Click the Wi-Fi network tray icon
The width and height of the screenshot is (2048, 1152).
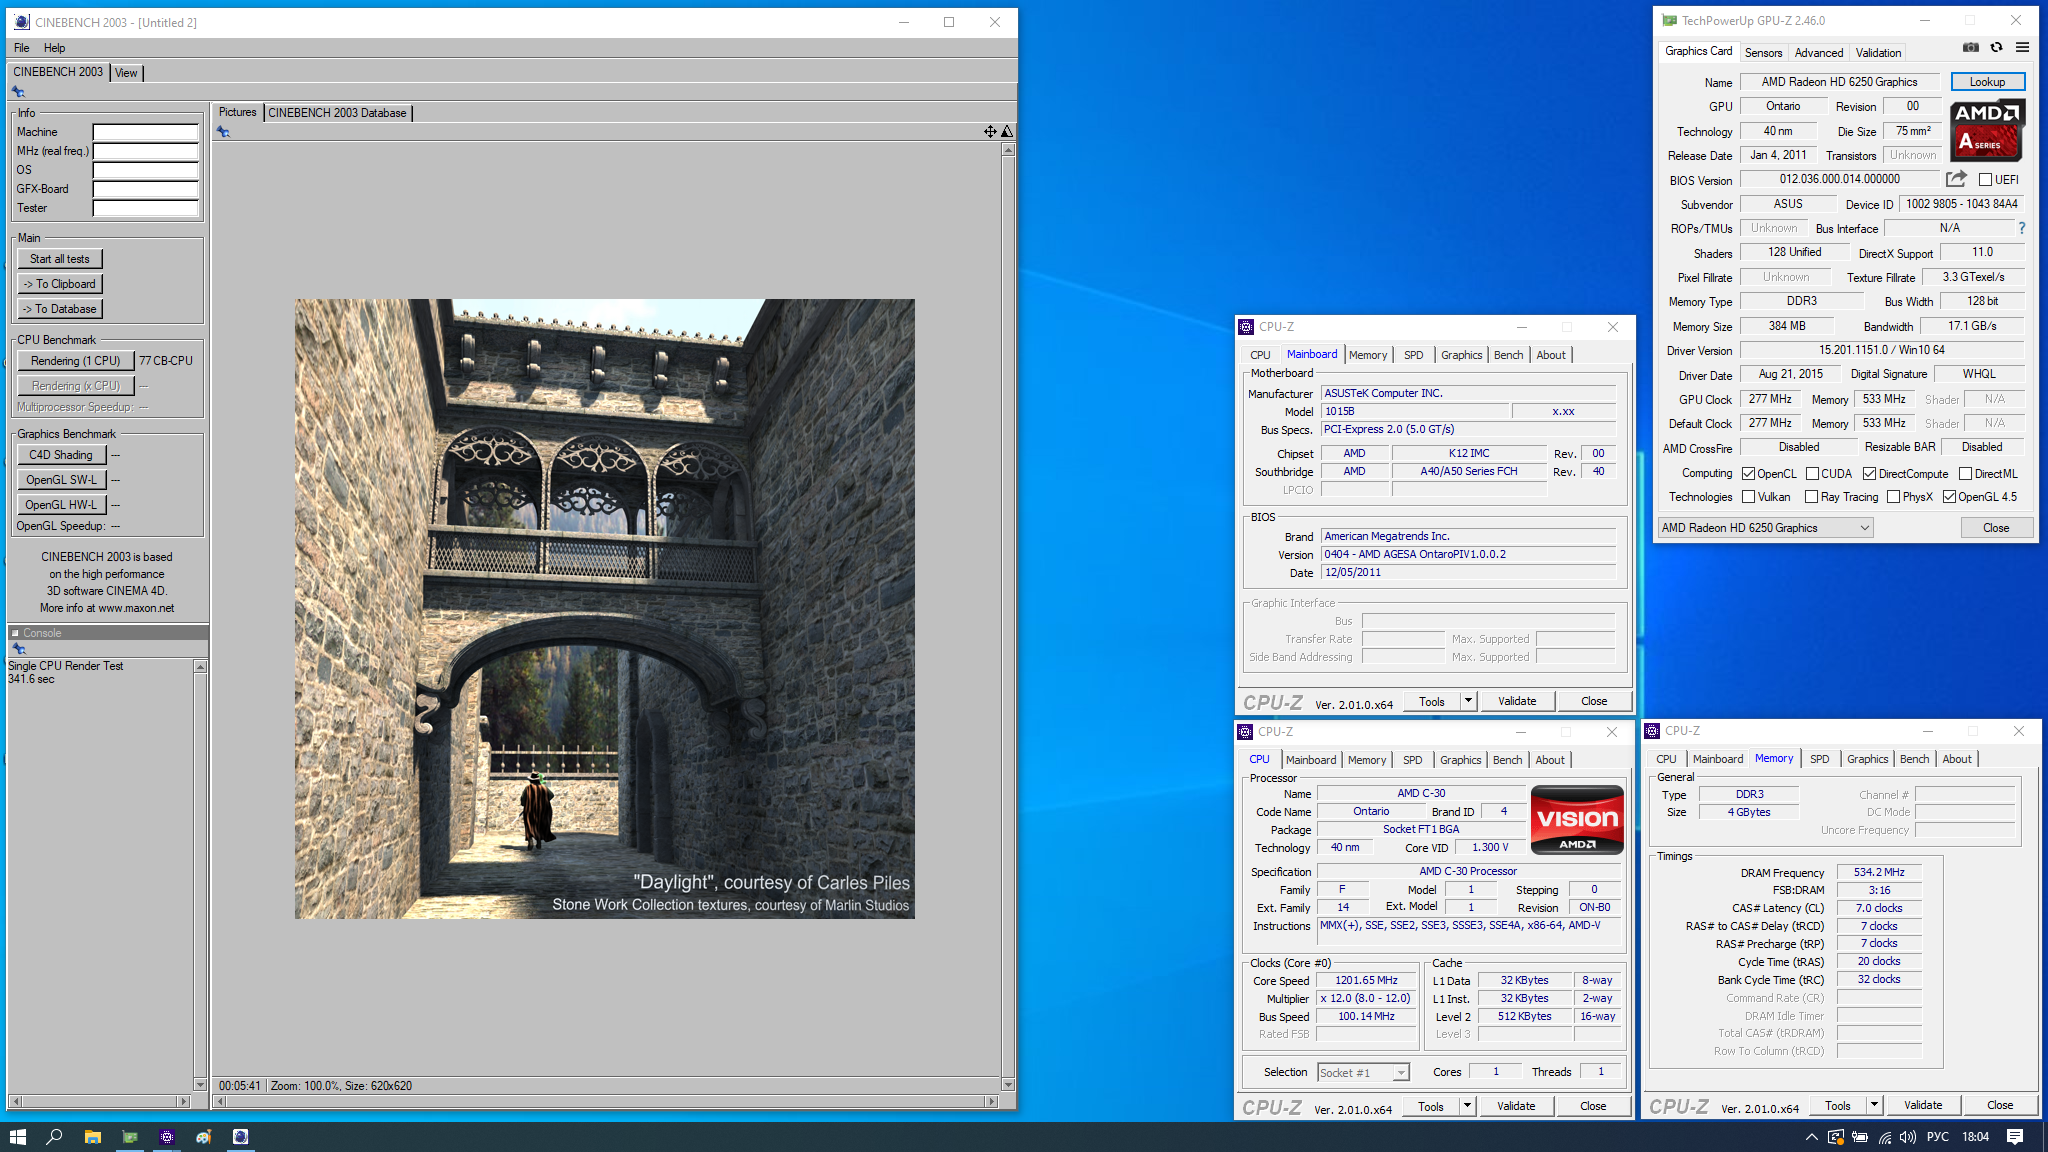point(1884,1137)
